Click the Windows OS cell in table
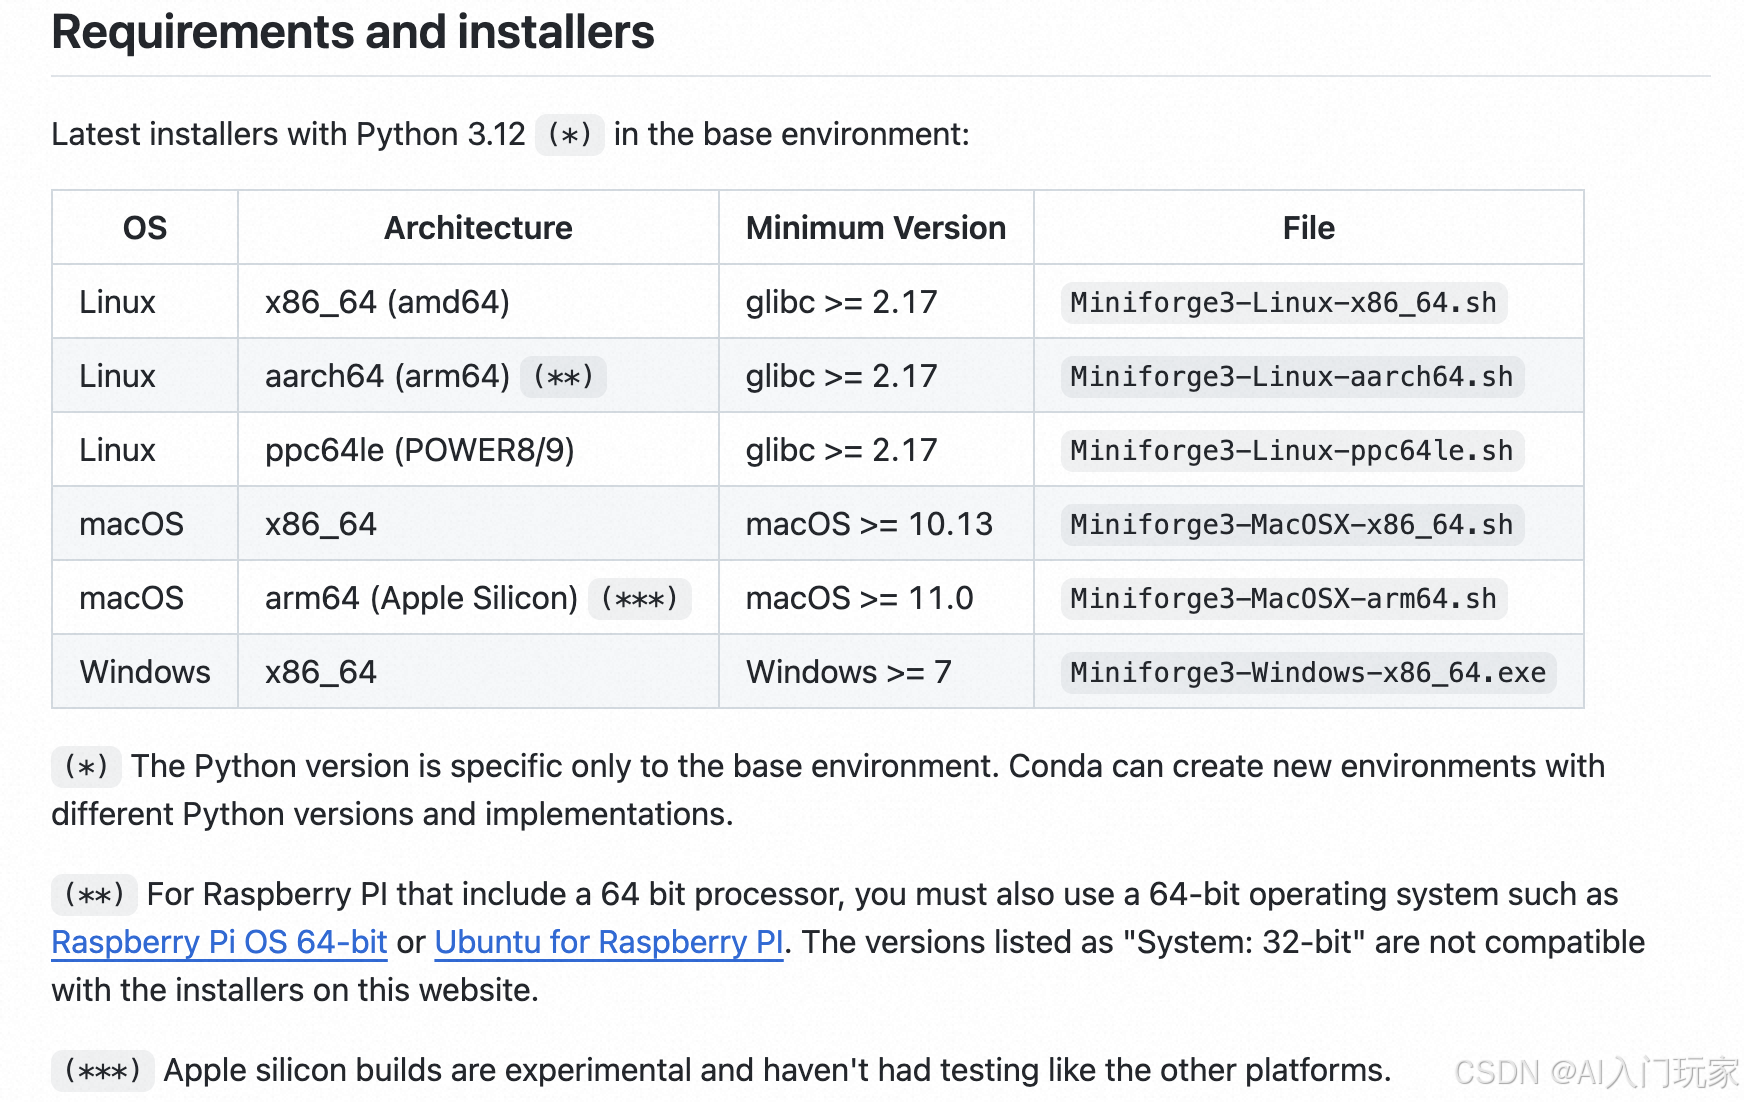 click(x=145, y=672)
